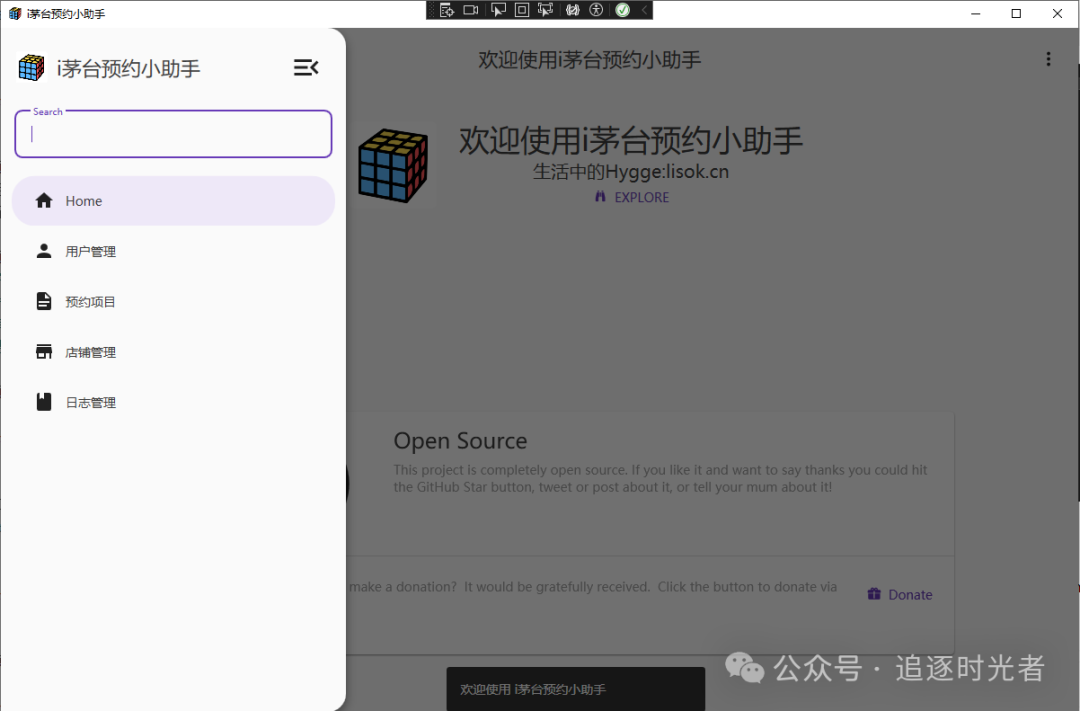Click the hot reload braces icon
Viewport: 1080px width, 711px height.
click(572, 9)
